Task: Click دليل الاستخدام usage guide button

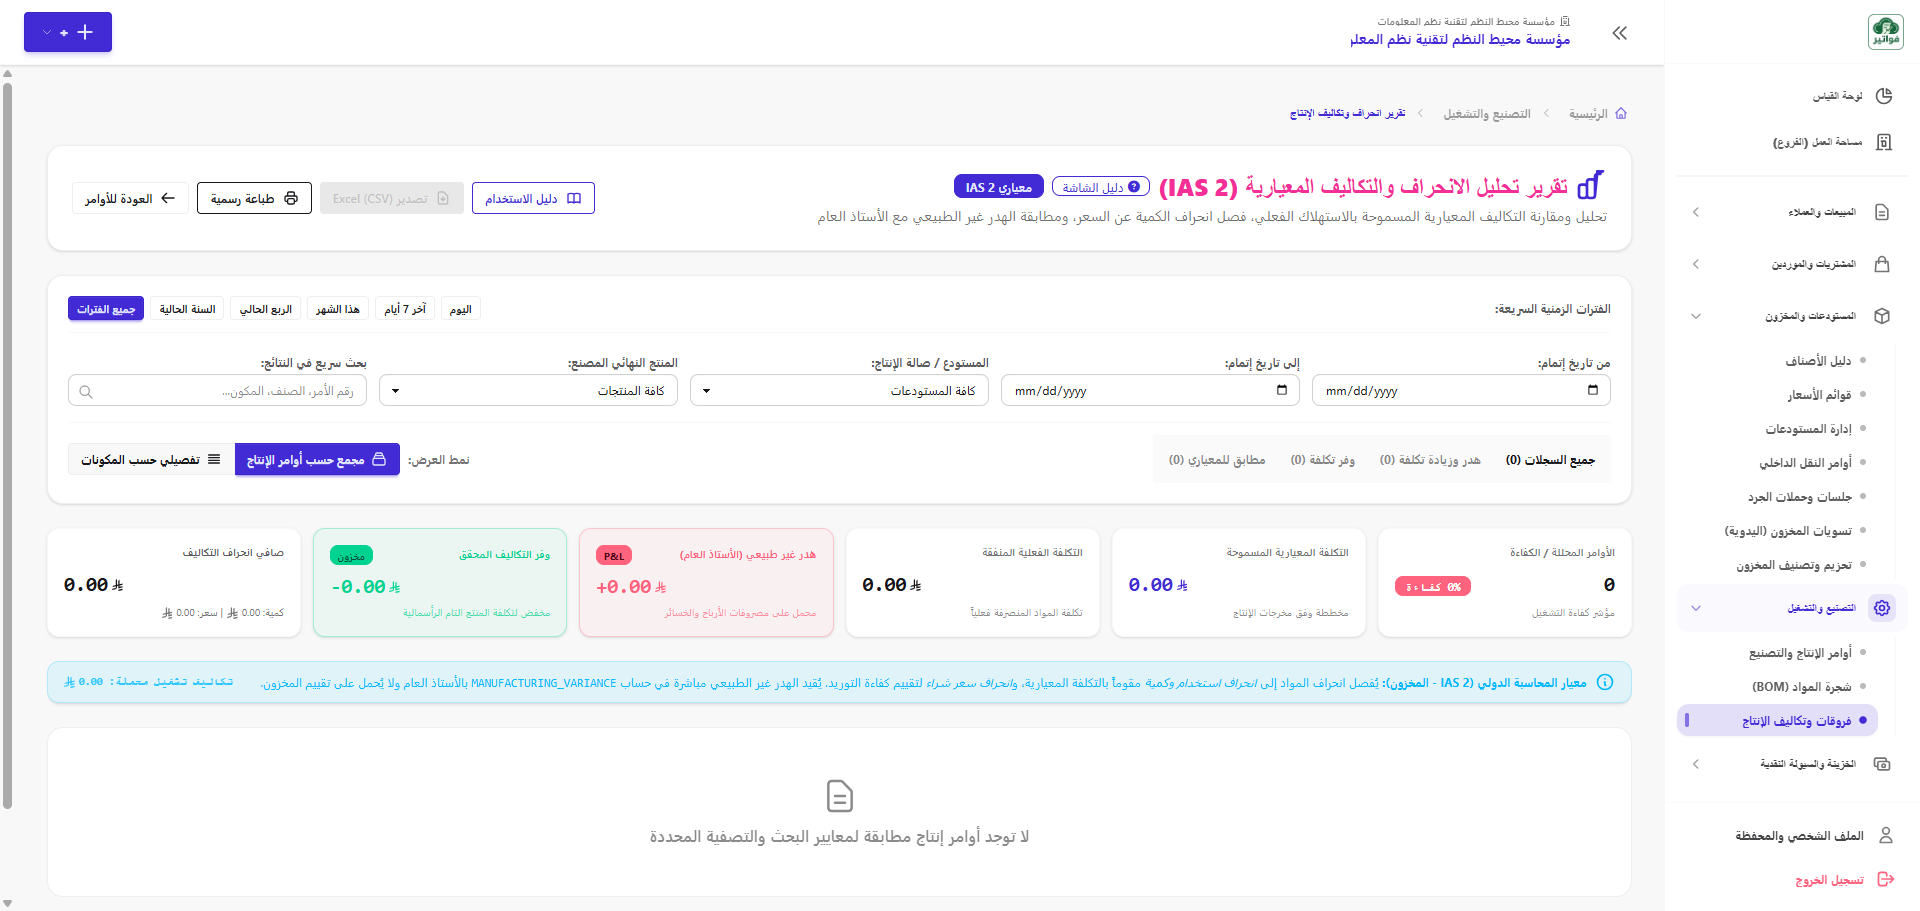Action: click(x=533, y=198)
